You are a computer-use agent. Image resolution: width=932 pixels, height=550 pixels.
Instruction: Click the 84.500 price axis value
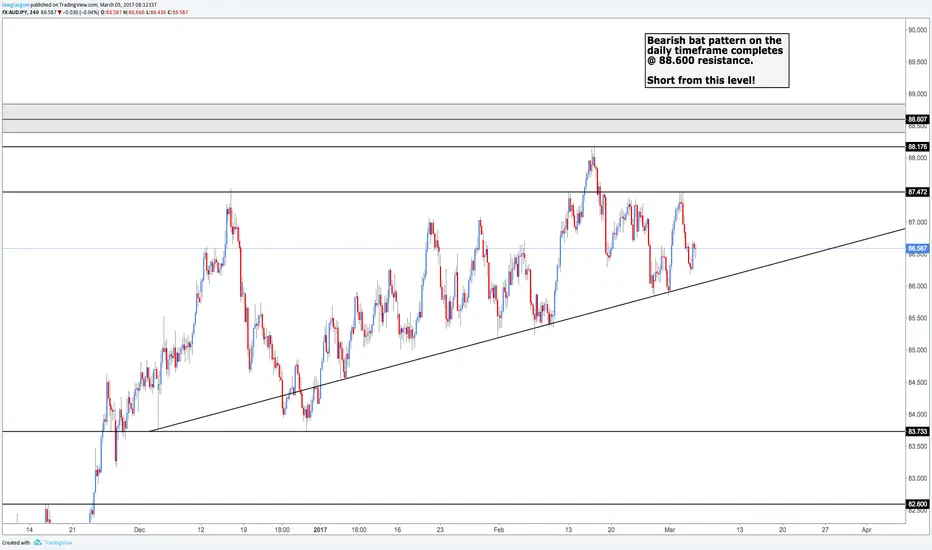coord(918,382)
